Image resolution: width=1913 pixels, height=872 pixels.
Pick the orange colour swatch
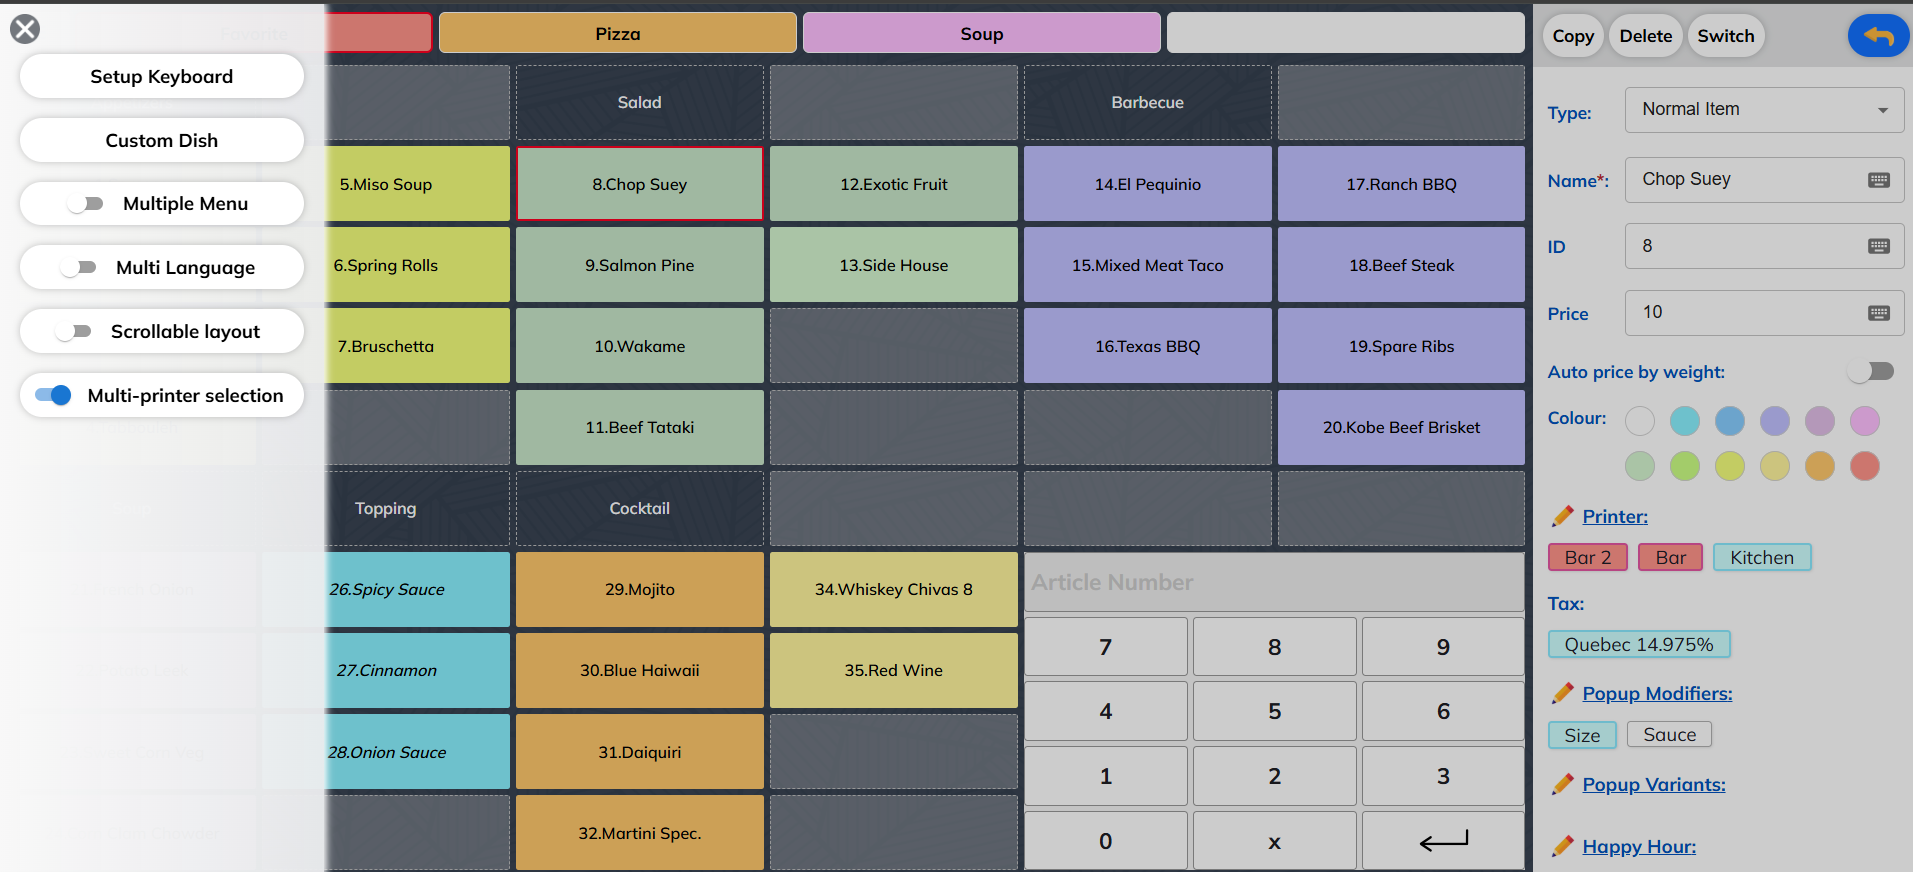point(1820,466)
